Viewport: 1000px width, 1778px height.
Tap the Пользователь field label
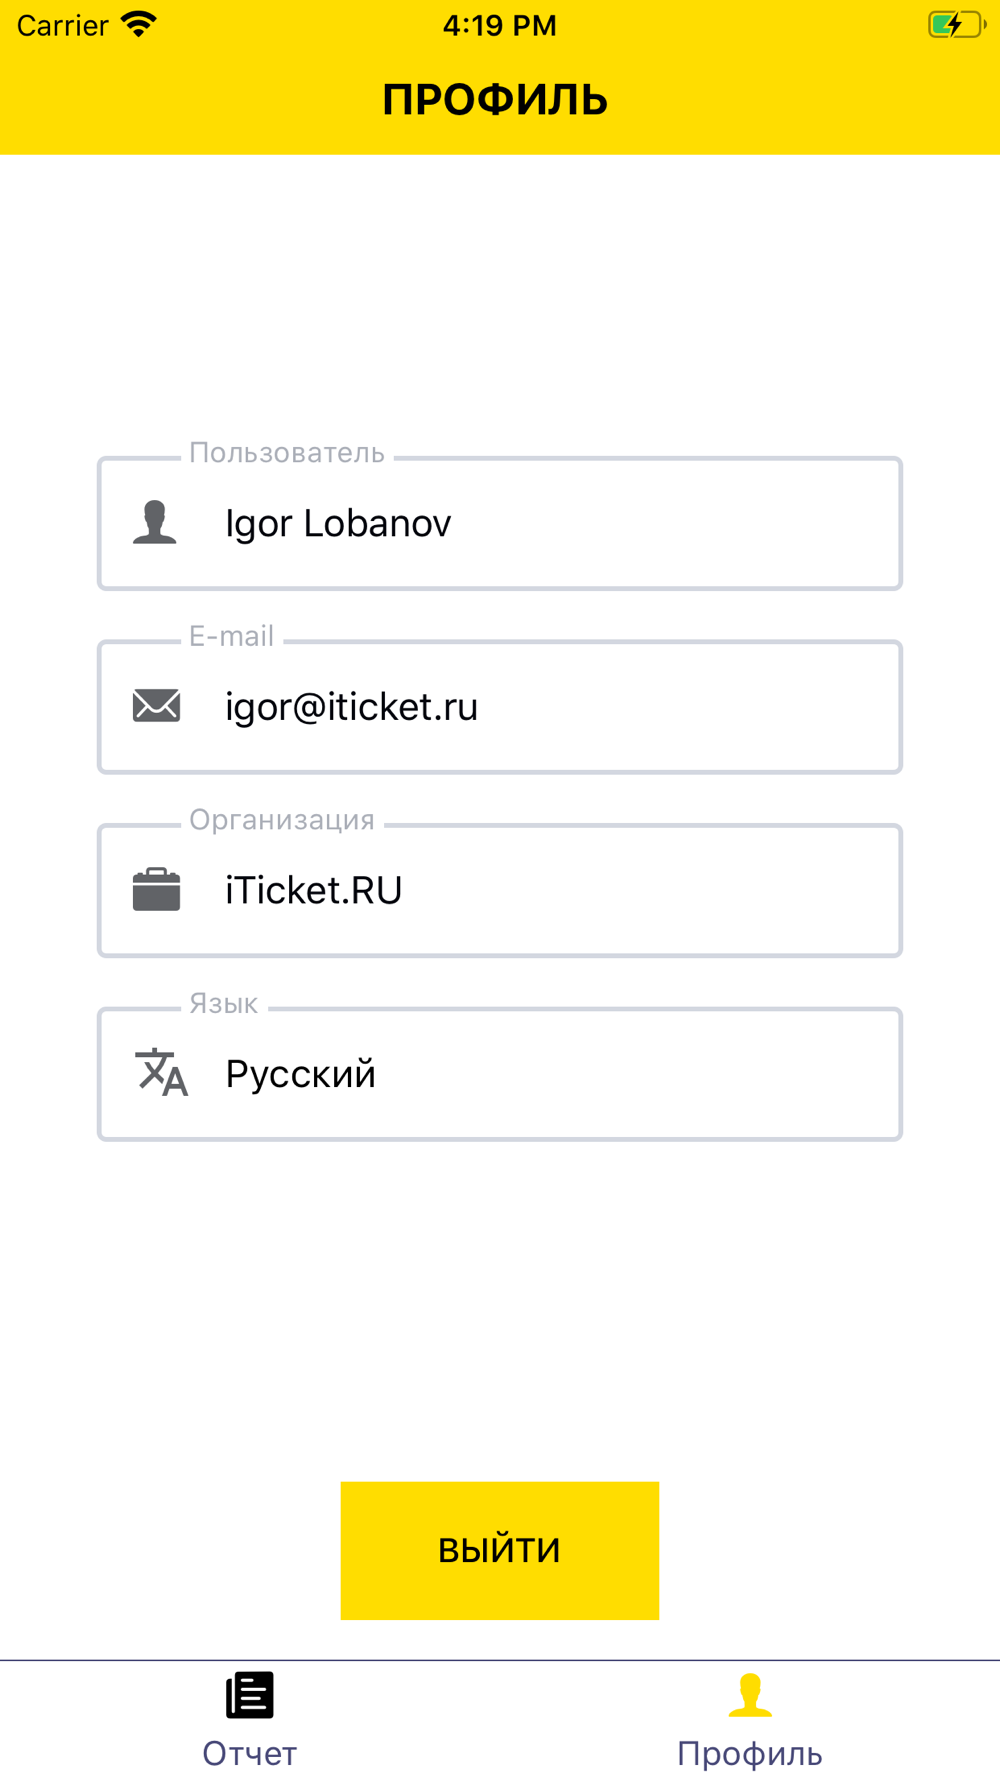point(287,453)
